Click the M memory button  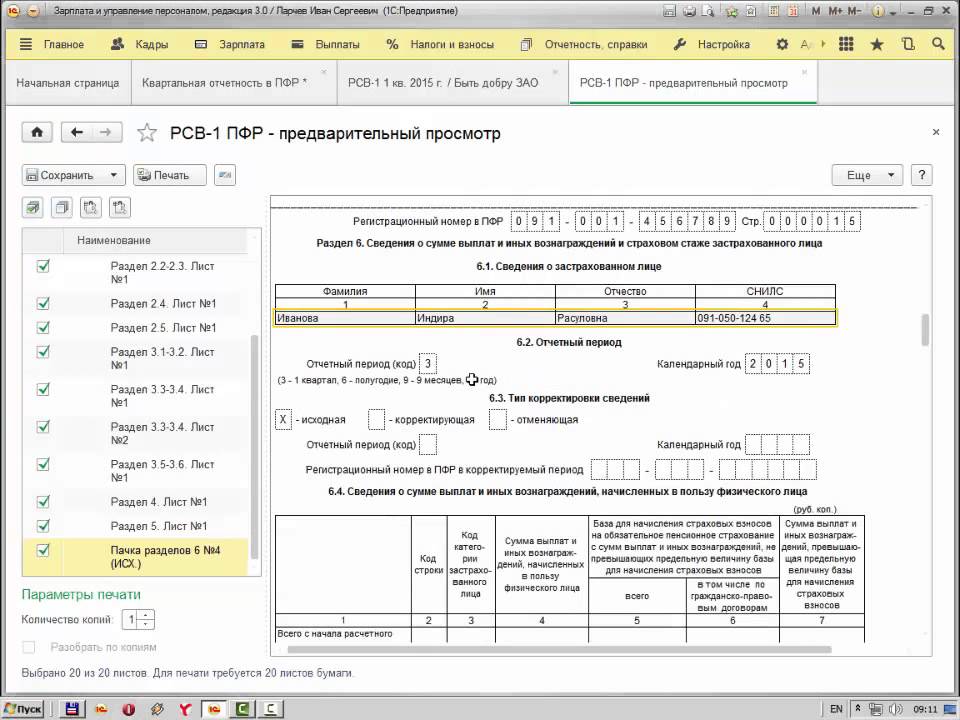[x=816, y=11]
